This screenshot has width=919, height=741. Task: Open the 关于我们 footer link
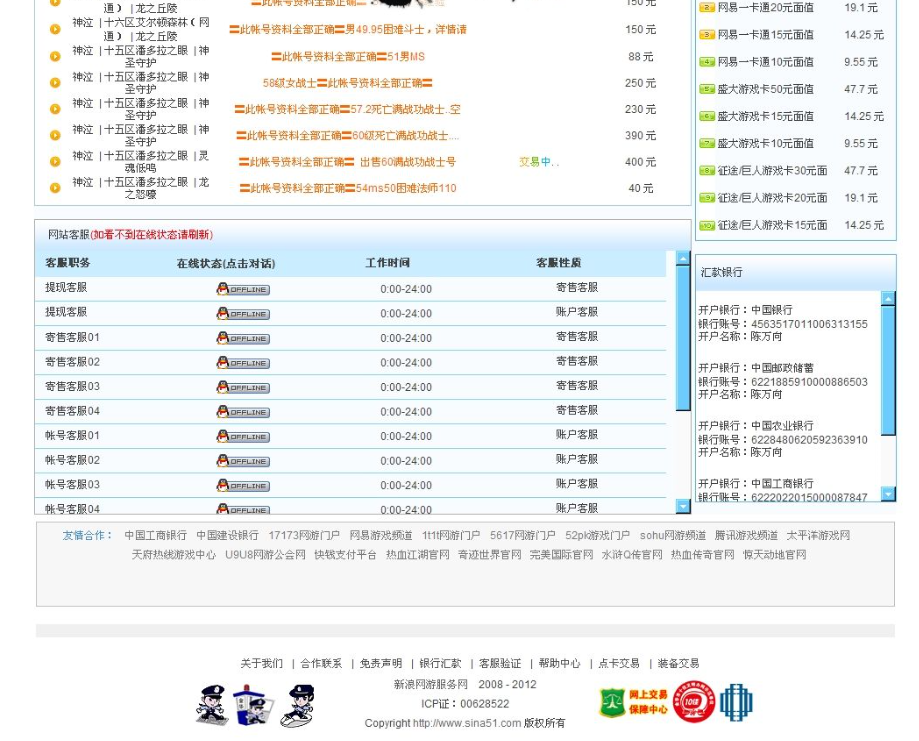pyautogui.click(x=261, y=663)
